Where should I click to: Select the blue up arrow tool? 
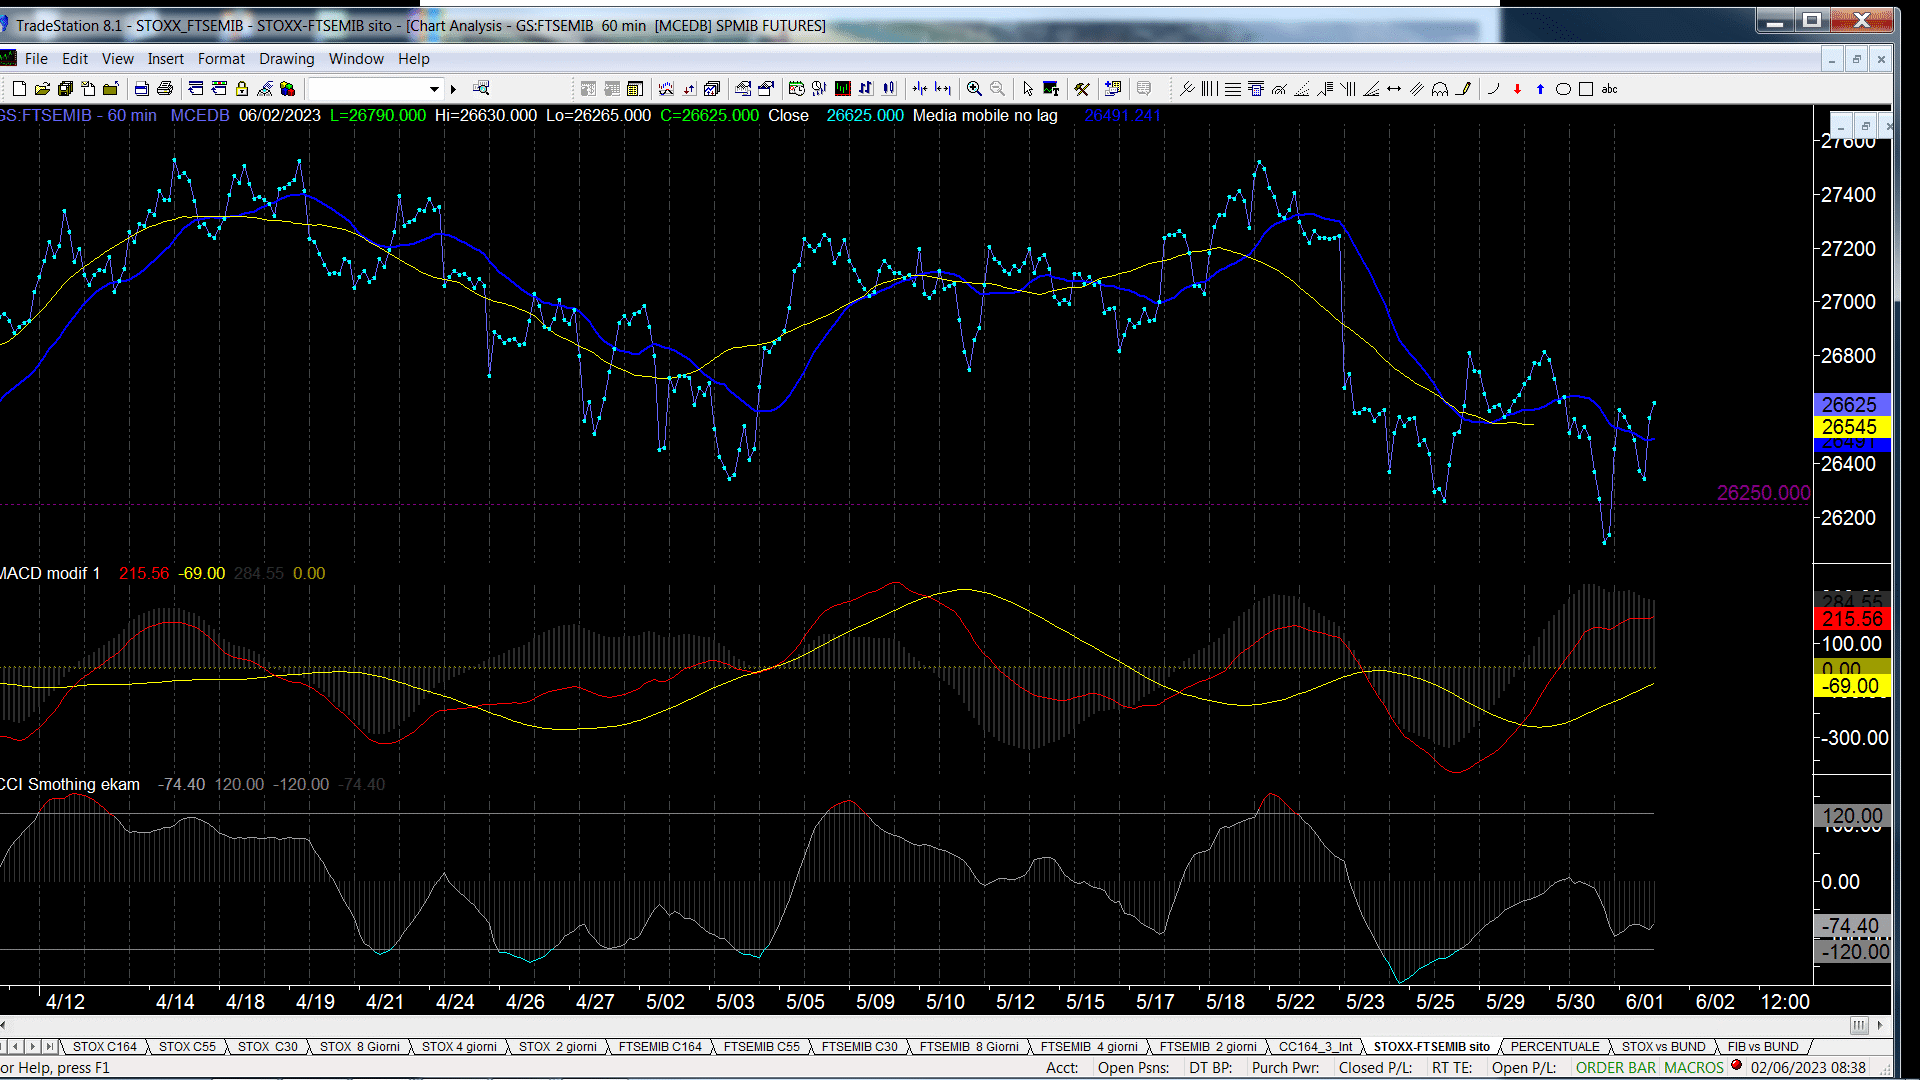1540,89
